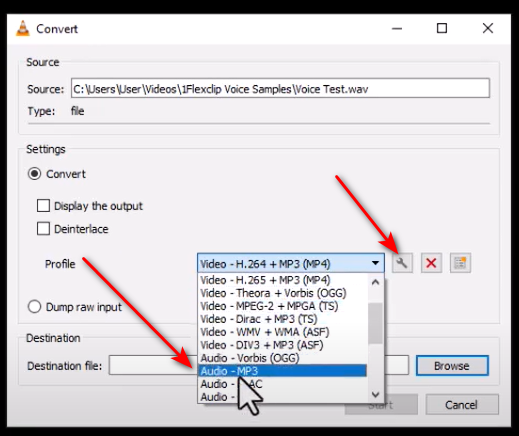The width and height of the screenshot is (519, 436).
Task: Create a new profile icon
Action: (x=460, y=263)
